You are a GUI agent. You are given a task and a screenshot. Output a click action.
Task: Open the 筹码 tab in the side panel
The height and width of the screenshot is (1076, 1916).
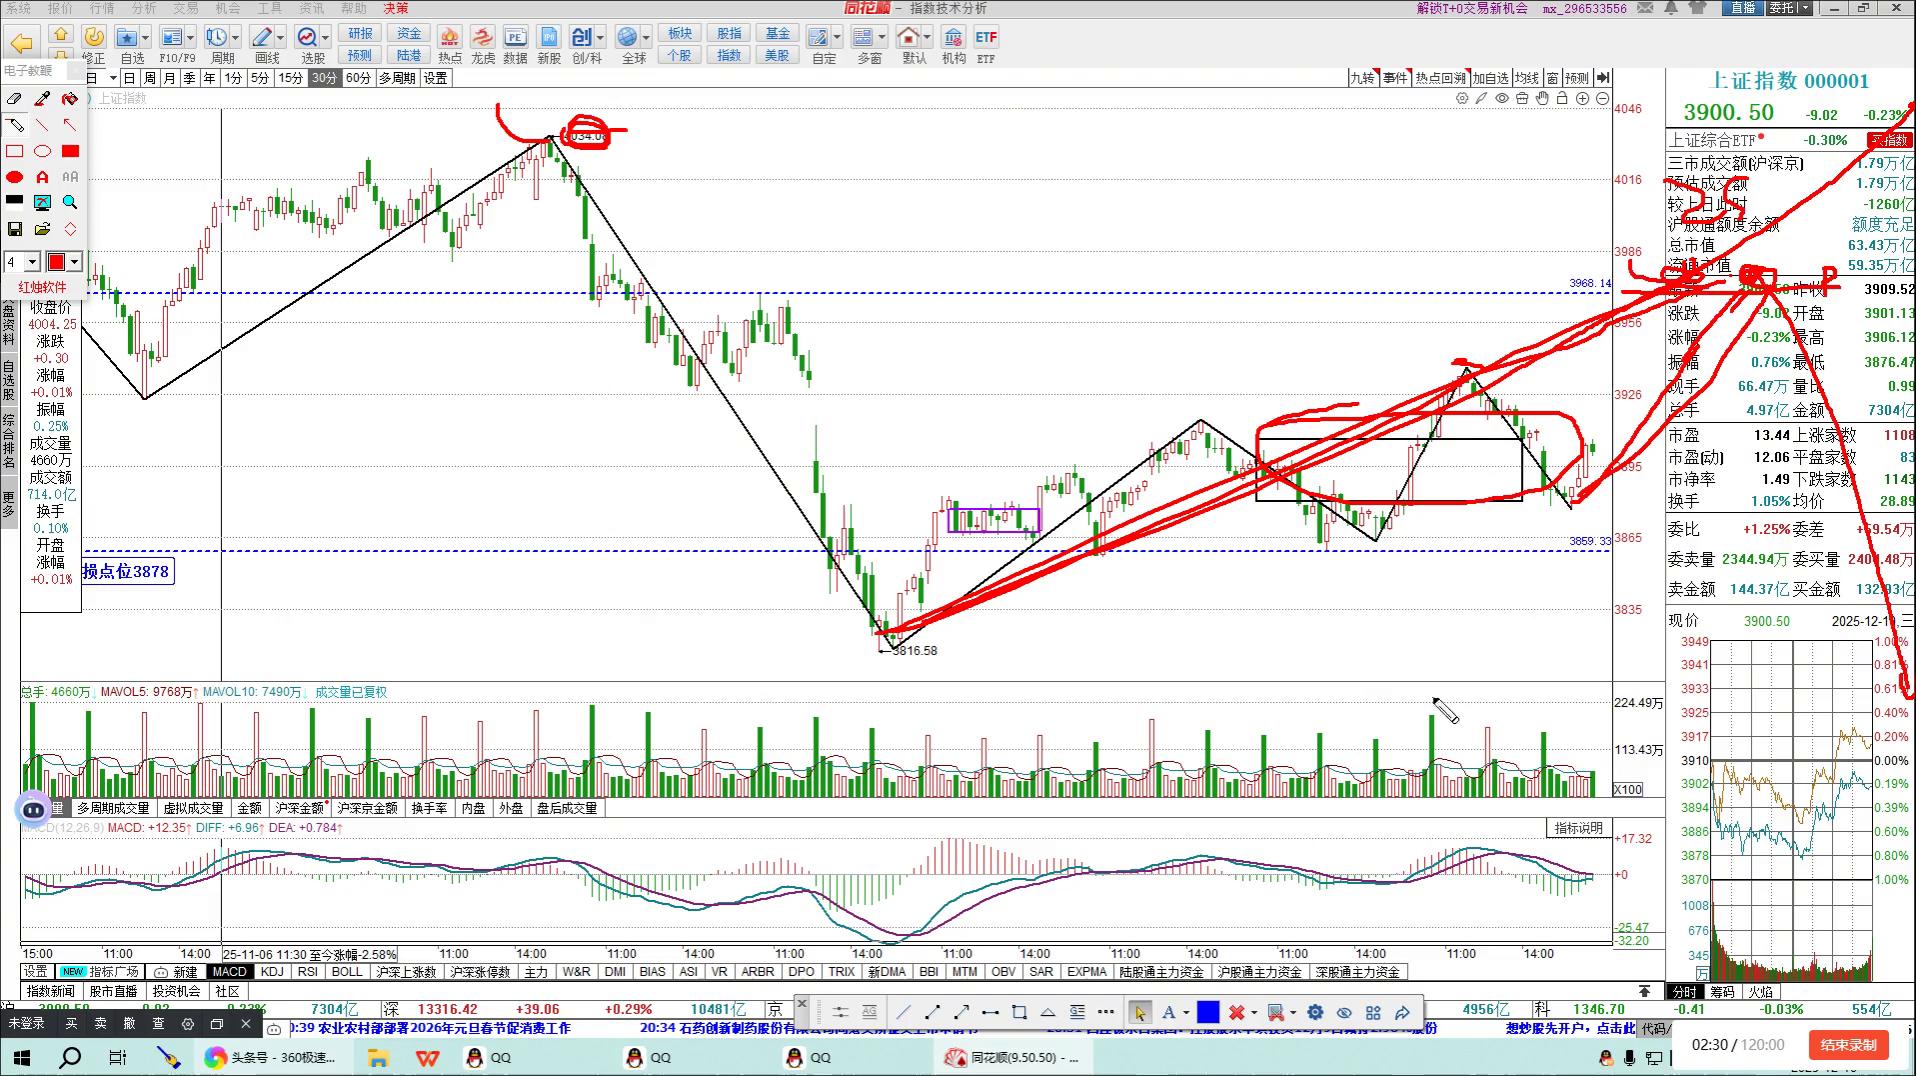tap(1722, 992)
